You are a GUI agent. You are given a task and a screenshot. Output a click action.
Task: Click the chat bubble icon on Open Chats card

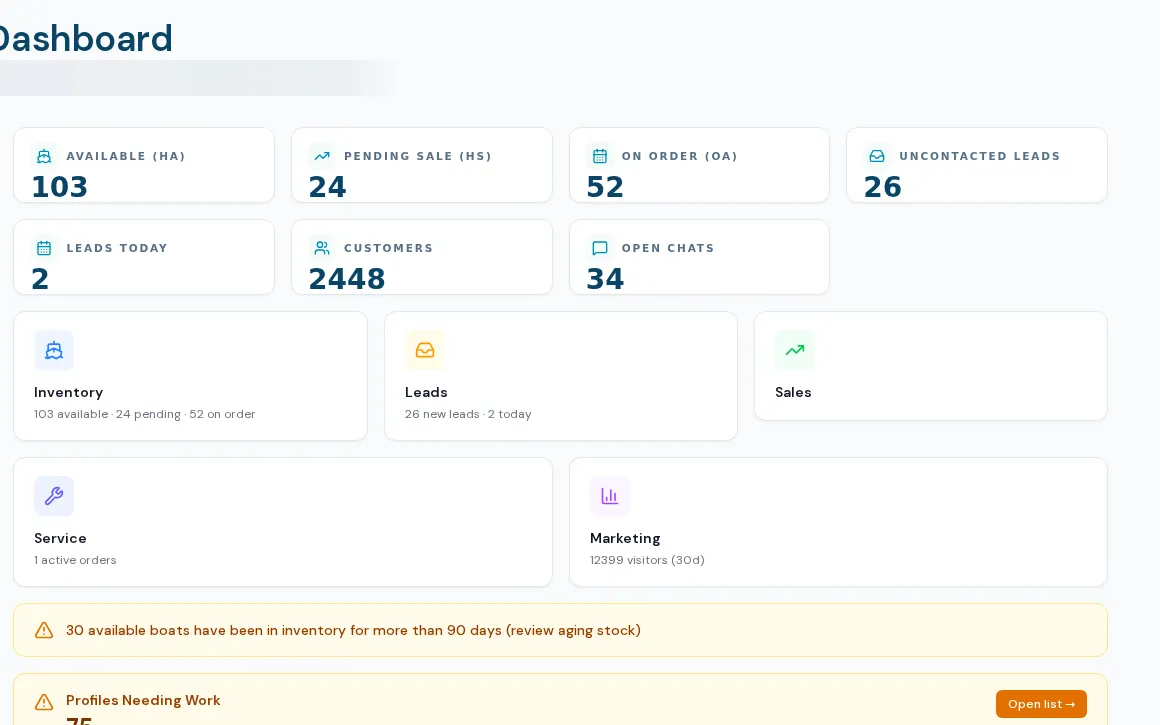point(600,248)
